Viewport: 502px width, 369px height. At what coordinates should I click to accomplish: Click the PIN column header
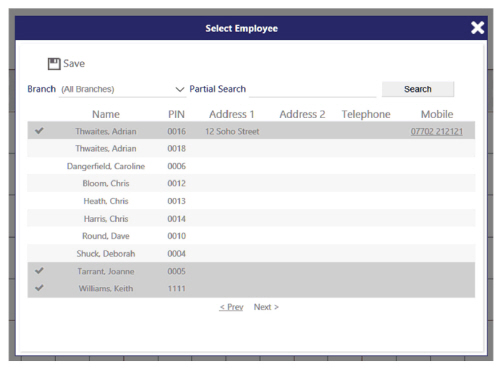pos(176,114)
